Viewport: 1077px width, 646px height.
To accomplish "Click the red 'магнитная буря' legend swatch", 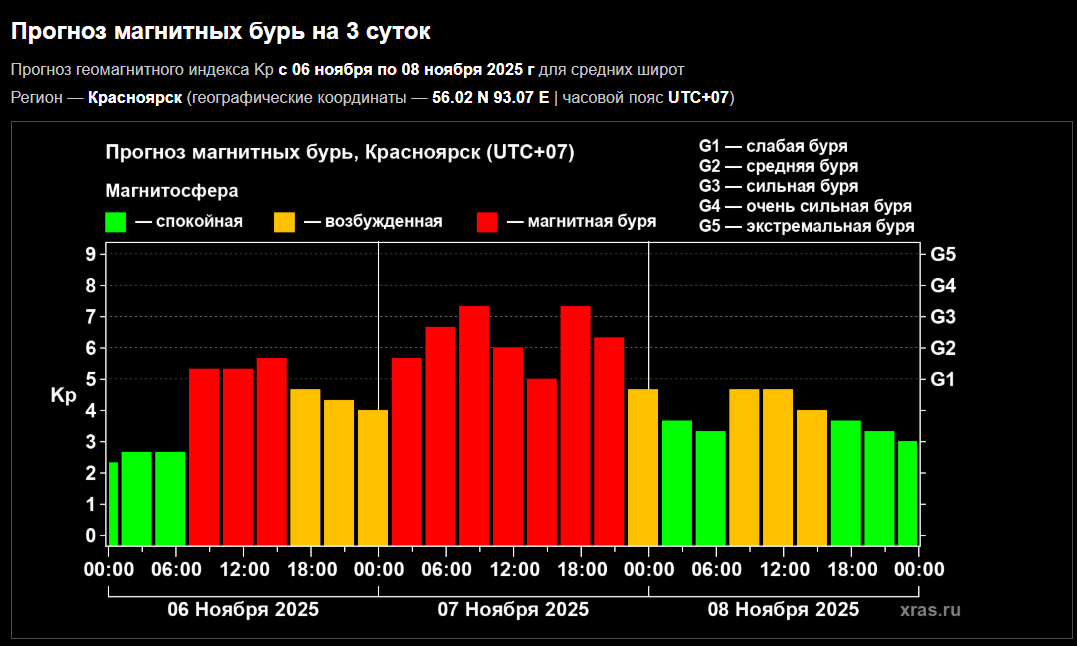I will [x=488, y=222].
